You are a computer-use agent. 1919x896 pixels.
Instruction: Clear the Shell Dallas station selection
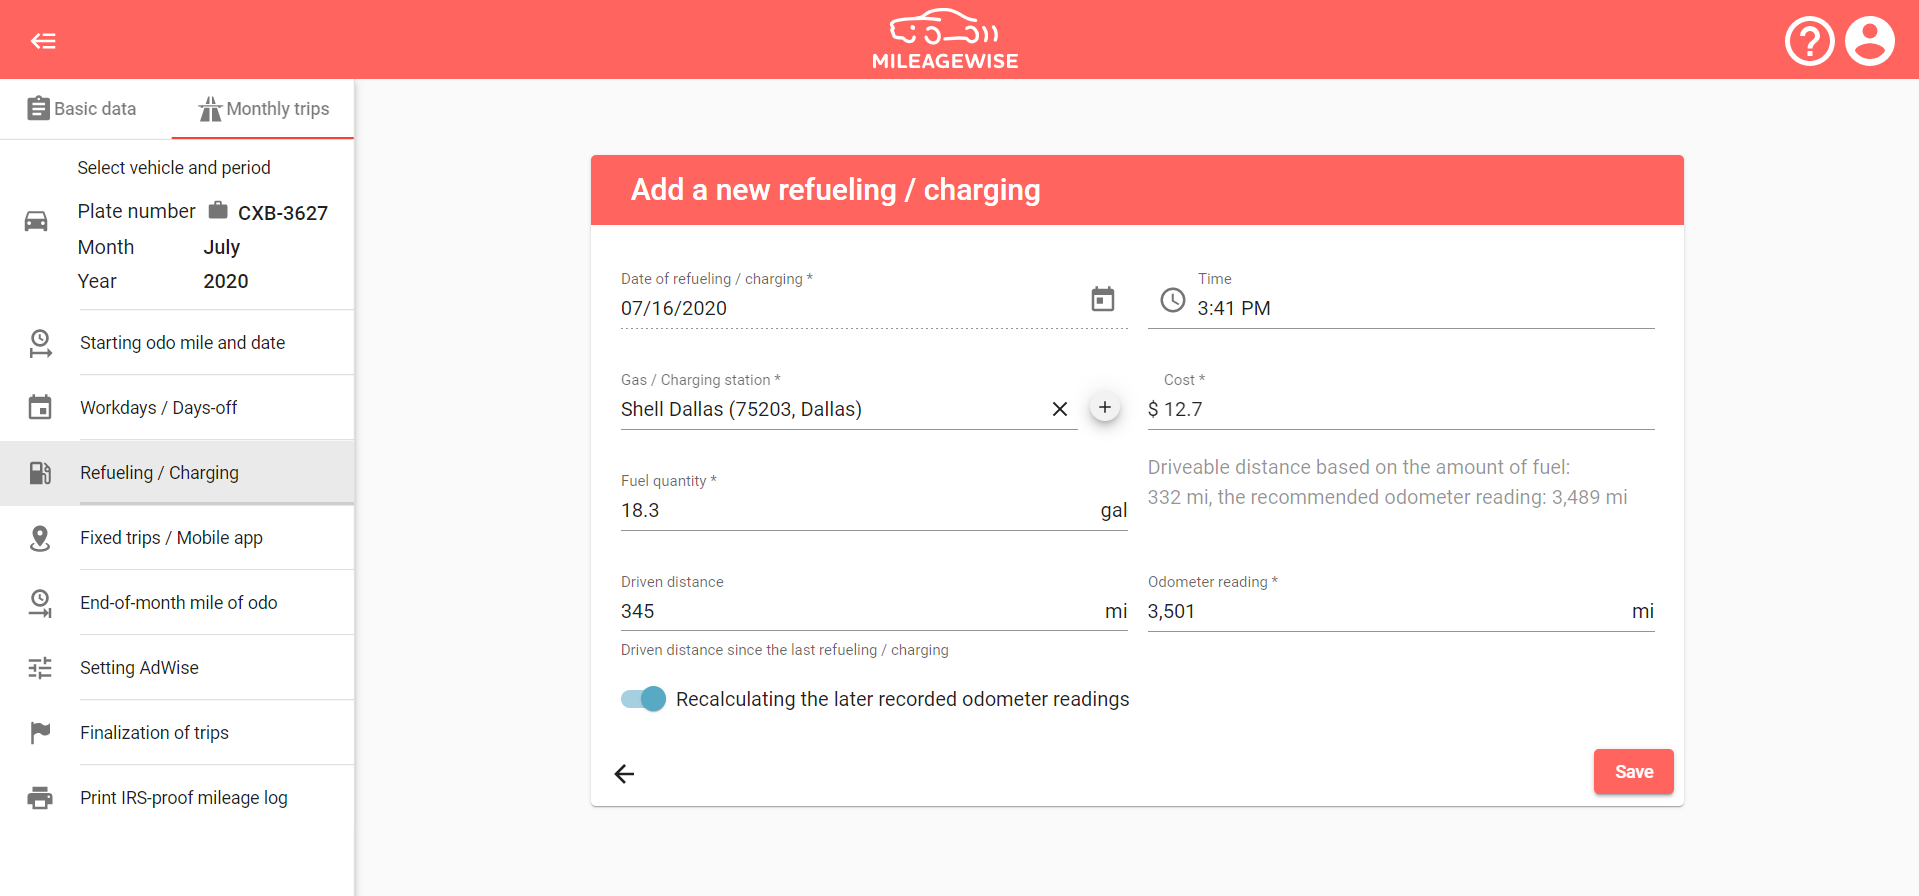pyautogui.click(x=1060, y=409)
